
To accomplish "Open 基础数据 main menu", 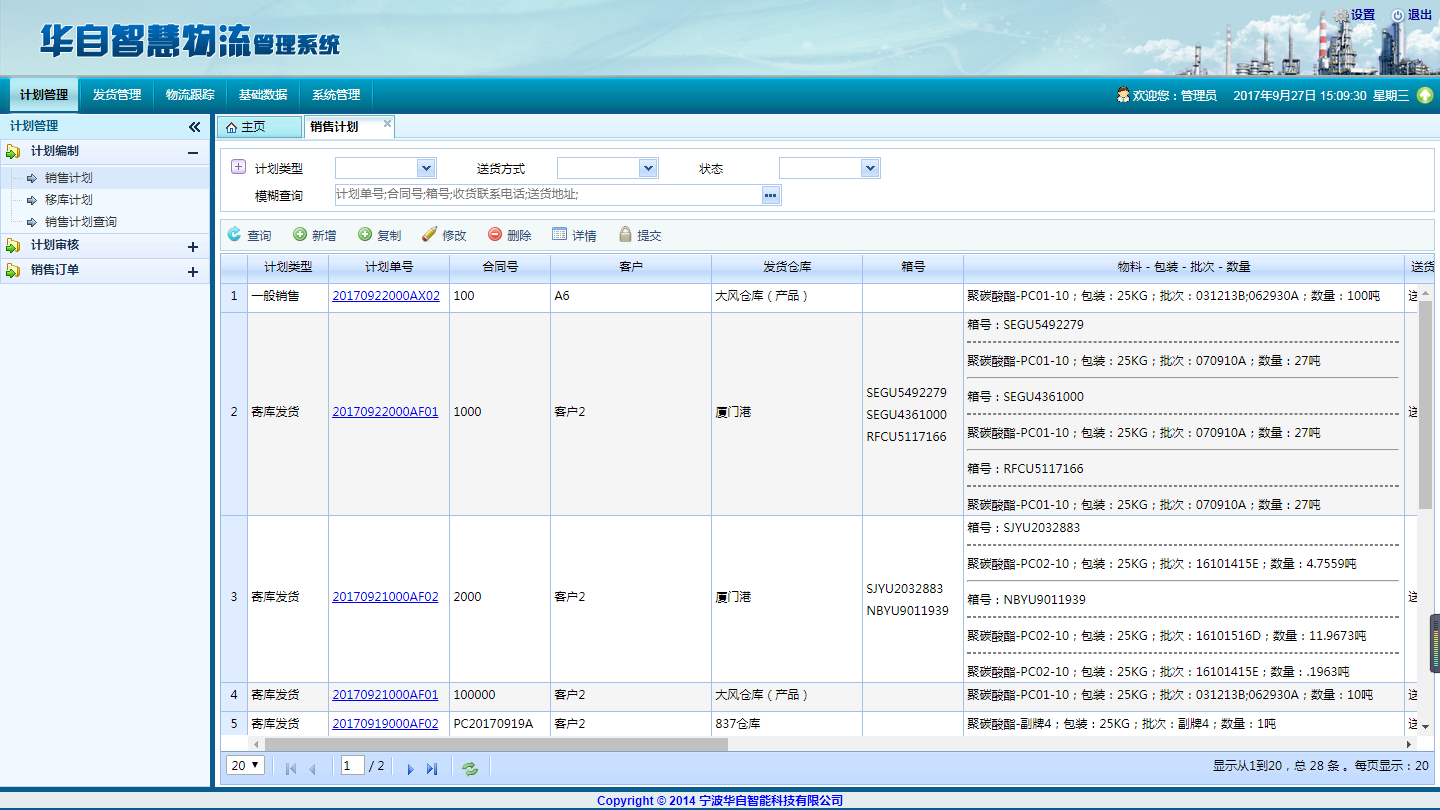I will [263, 95].
